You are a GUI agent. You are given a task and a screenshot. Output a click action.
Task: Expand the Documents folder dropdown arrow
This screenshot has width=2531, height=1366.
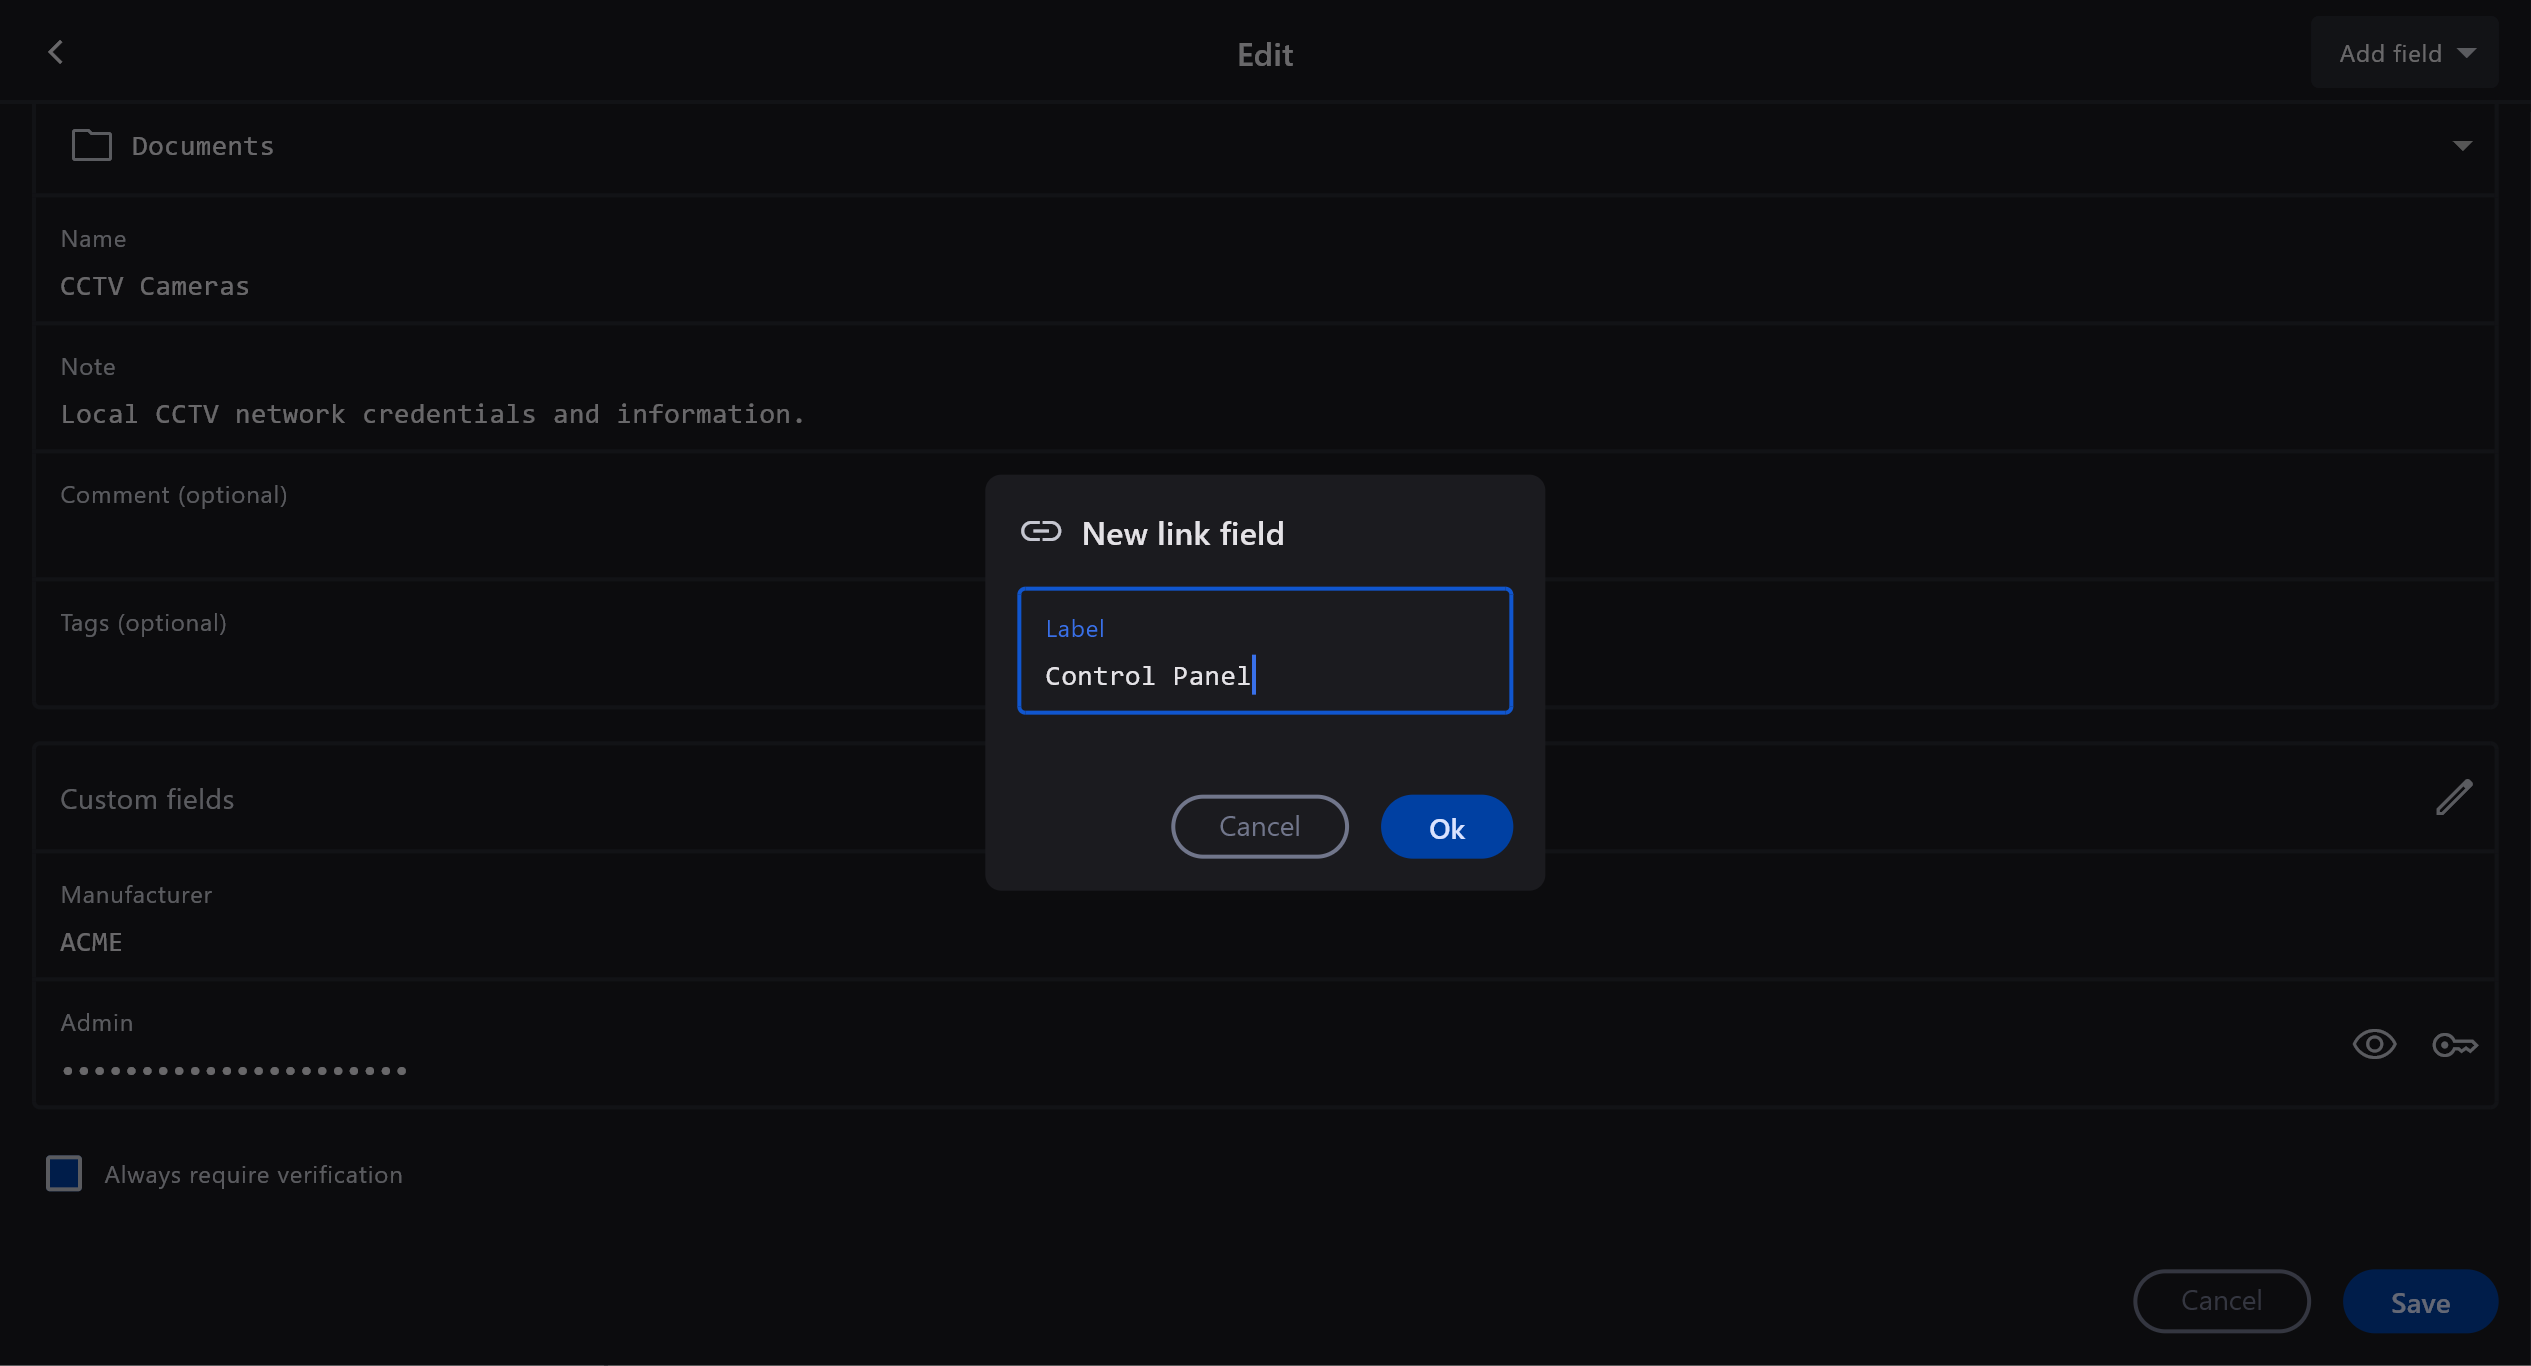coord(2462,146)
